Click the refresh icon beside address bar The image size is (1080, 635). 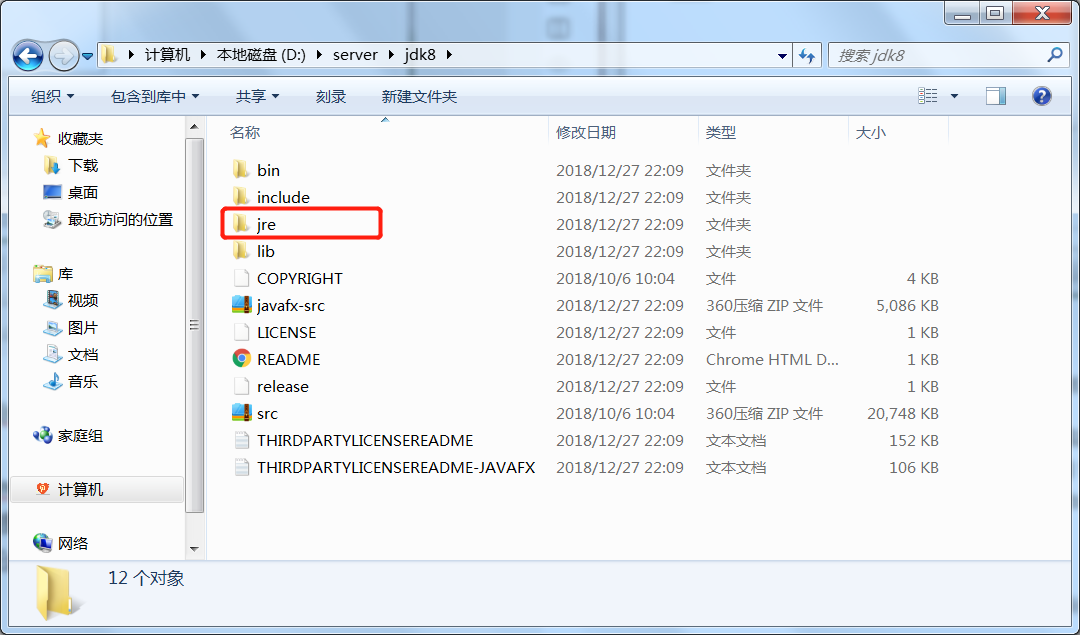[x=807, y=56]
